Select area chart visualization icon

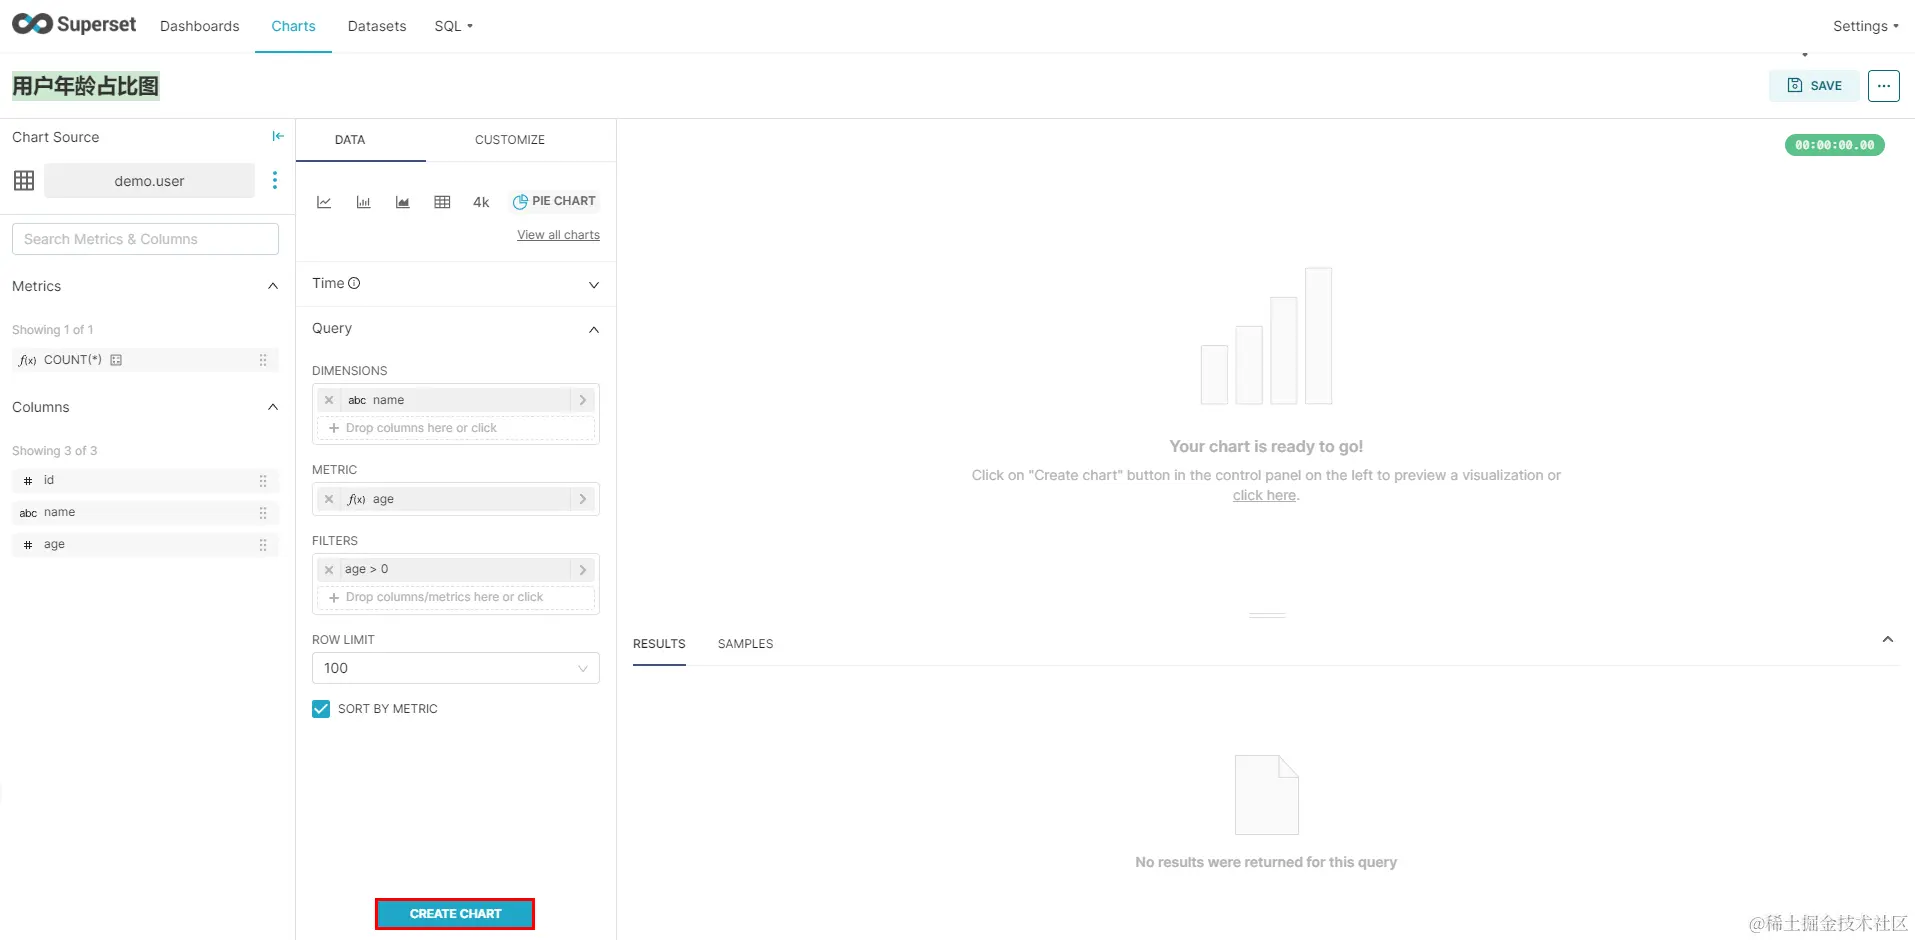click(x=403, y=202)
